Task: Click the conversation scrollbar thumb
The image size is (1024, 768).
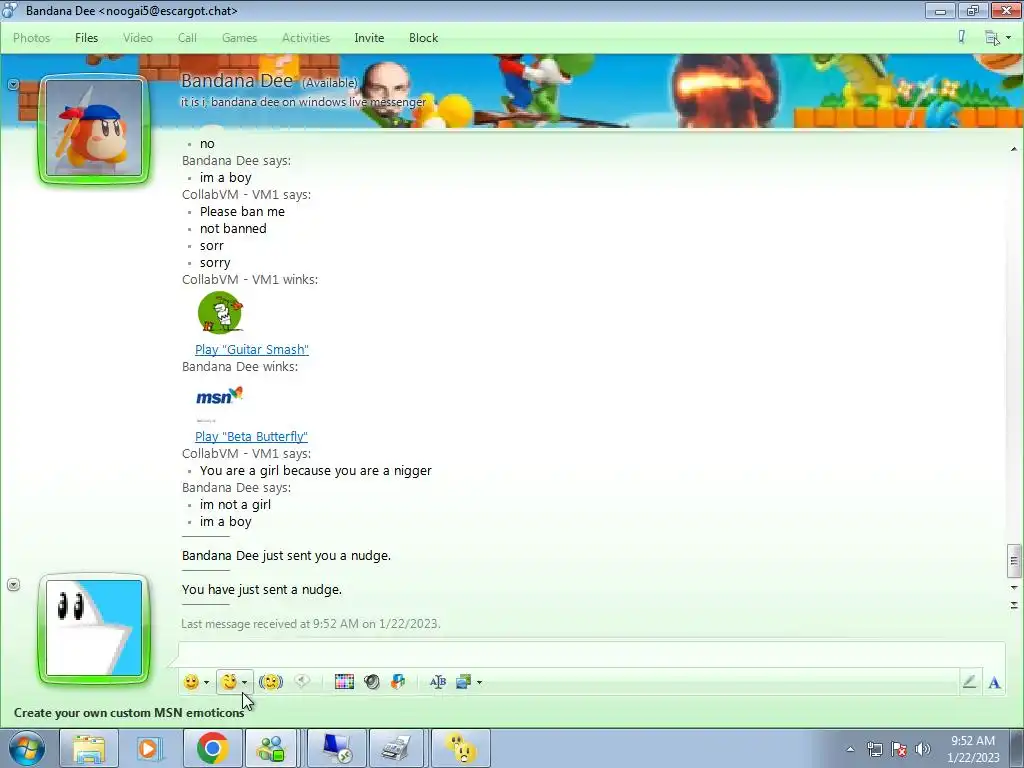Action: [1014, 561]
